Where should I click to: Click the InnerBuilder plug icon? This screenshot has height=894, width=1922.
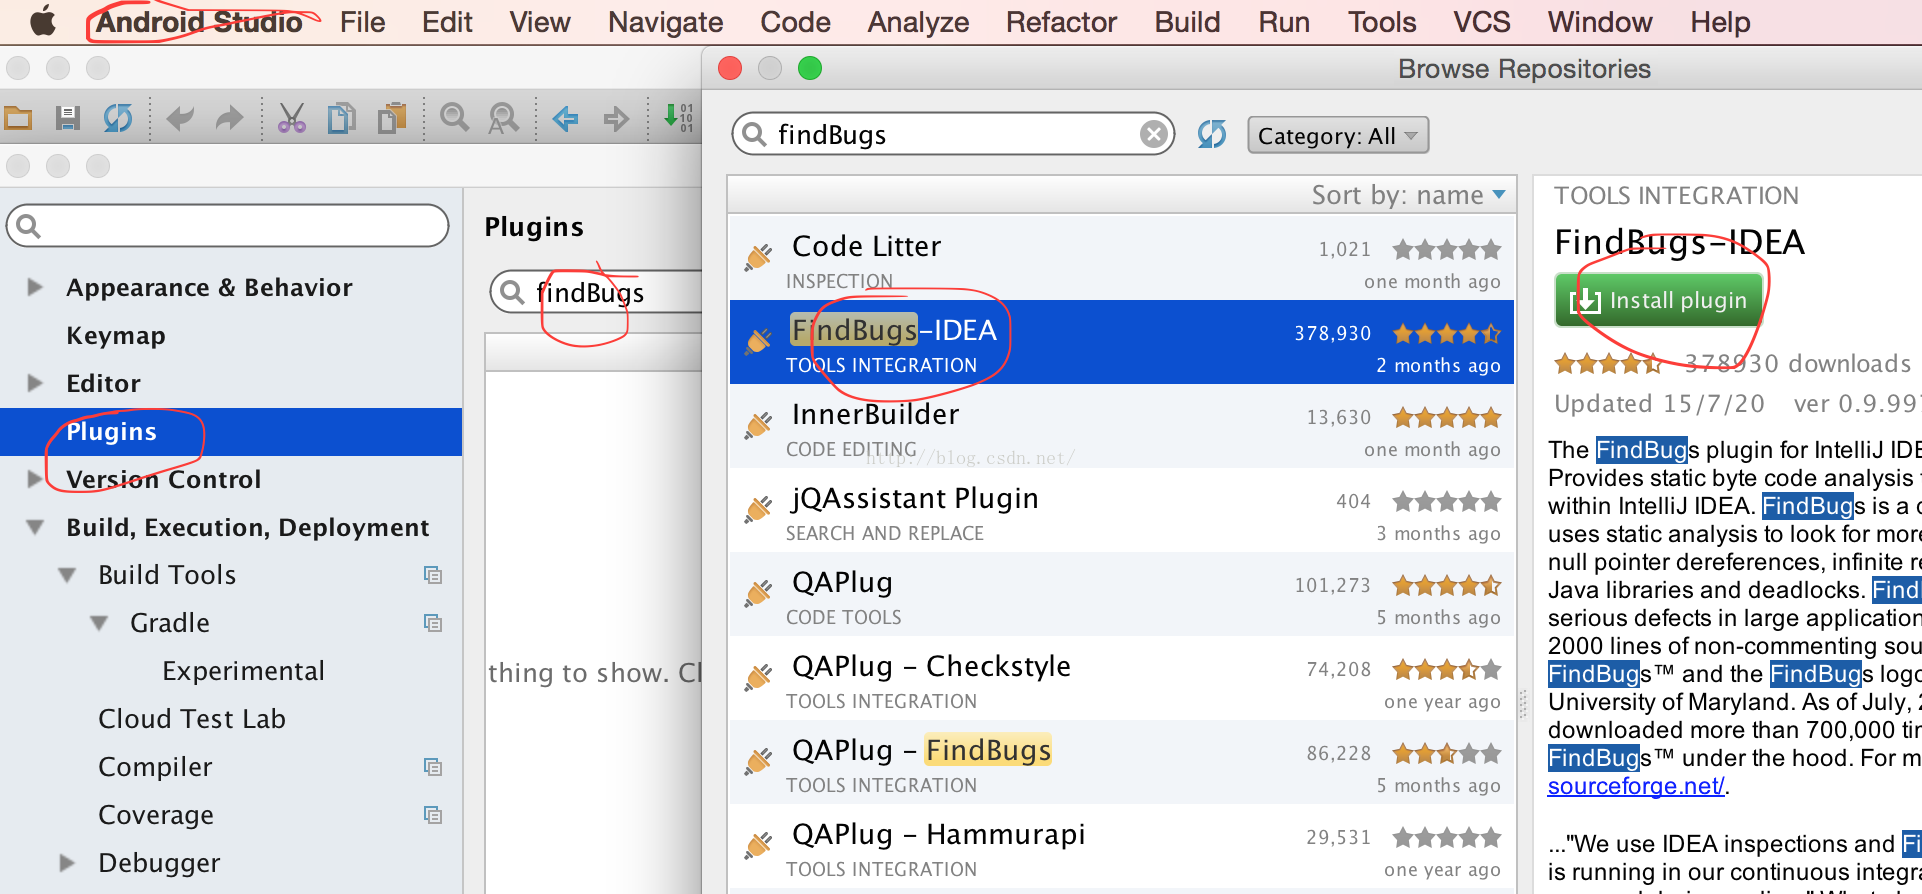click(x=758, y=425)
